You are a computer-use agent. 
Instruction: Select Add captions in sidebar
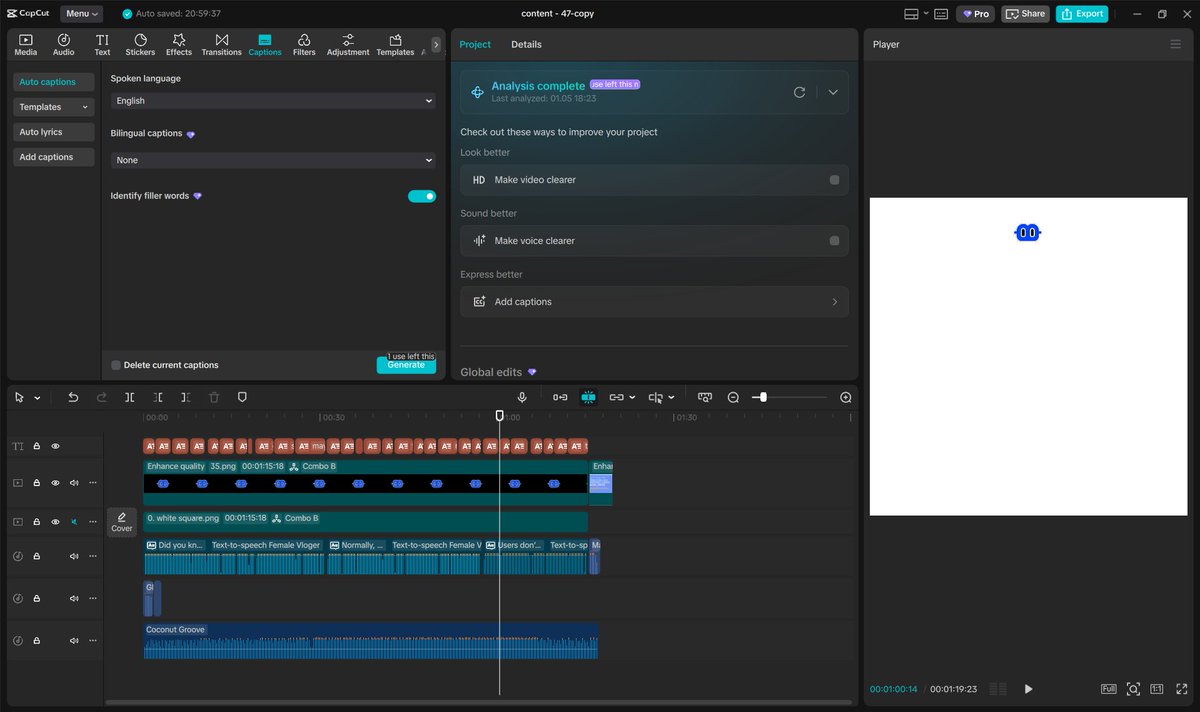point(54,157)
